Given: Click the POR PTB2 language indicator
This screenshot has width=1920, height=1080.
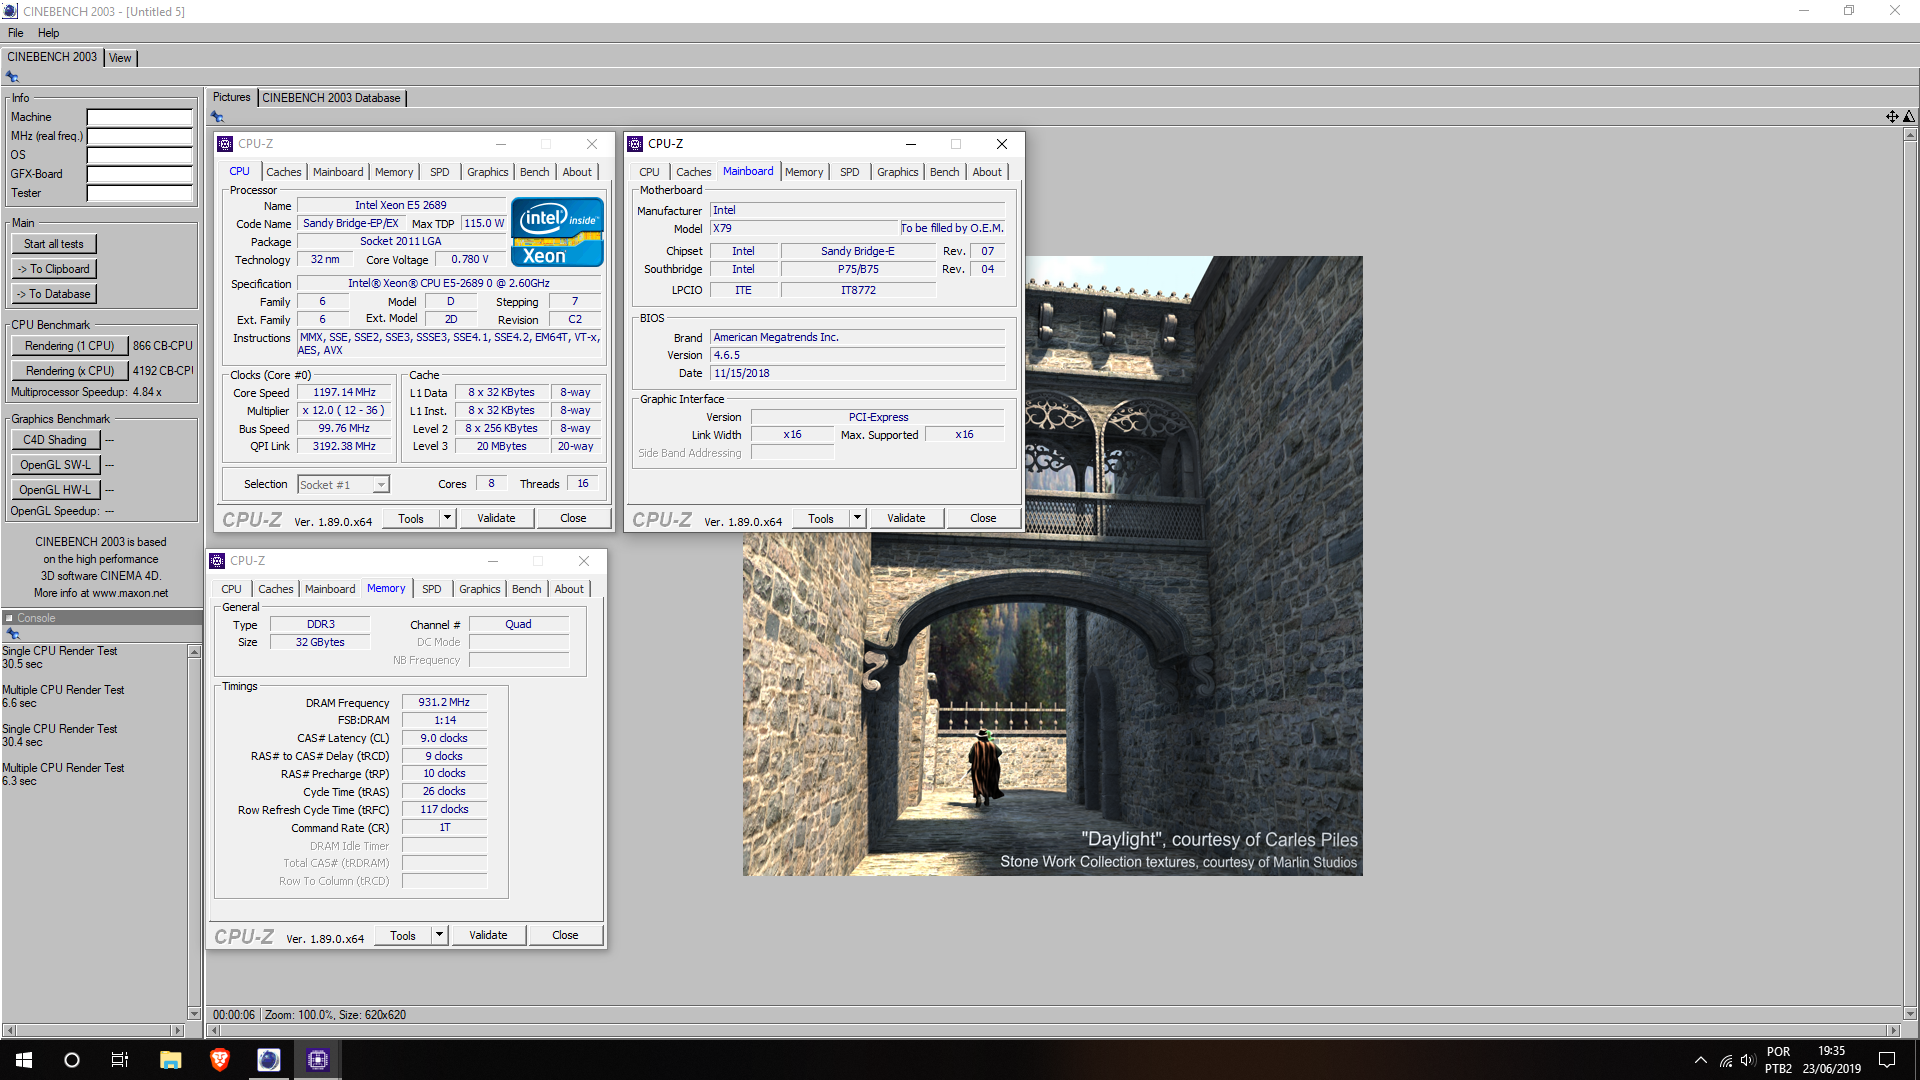Looking at the screenshot, I should click(x=1778, y=1060).
